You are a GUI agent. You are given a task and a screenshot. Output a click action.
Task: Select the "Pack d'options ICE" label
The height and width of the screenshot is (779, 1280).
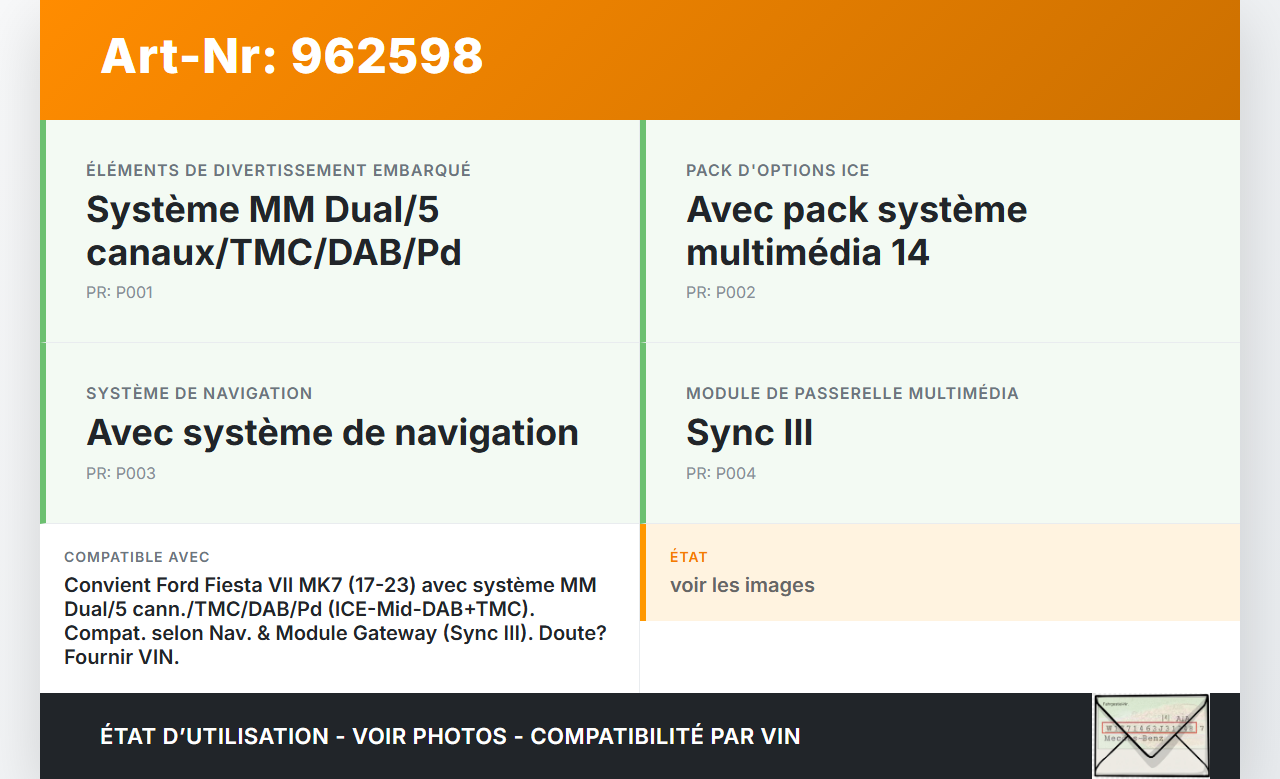tap(777, 170)
